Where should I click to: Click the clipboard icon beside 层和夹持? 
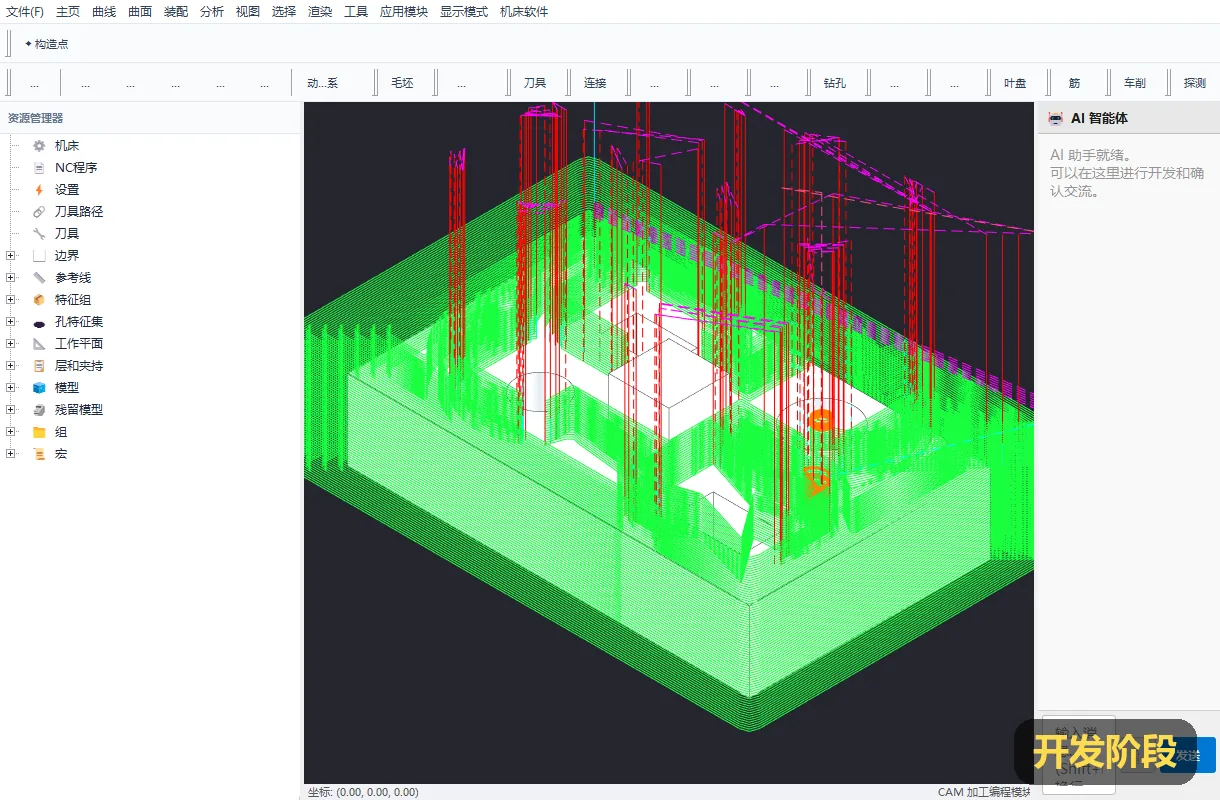coord(39,366)
